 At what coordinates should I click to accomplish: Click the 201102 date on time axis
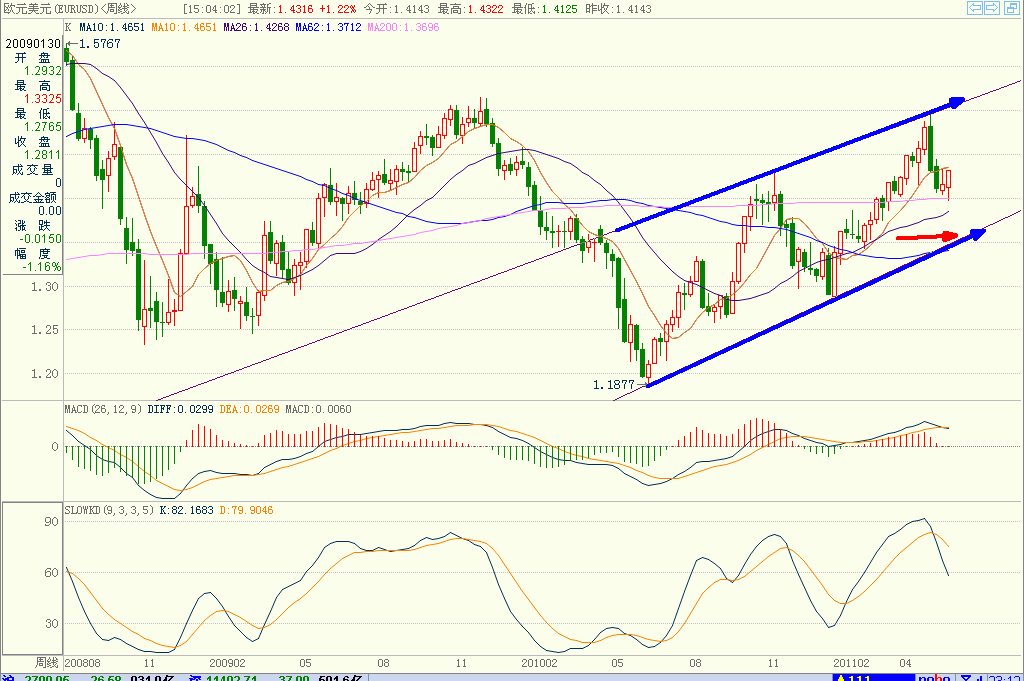pyautogui.click(x=851, y=663)
